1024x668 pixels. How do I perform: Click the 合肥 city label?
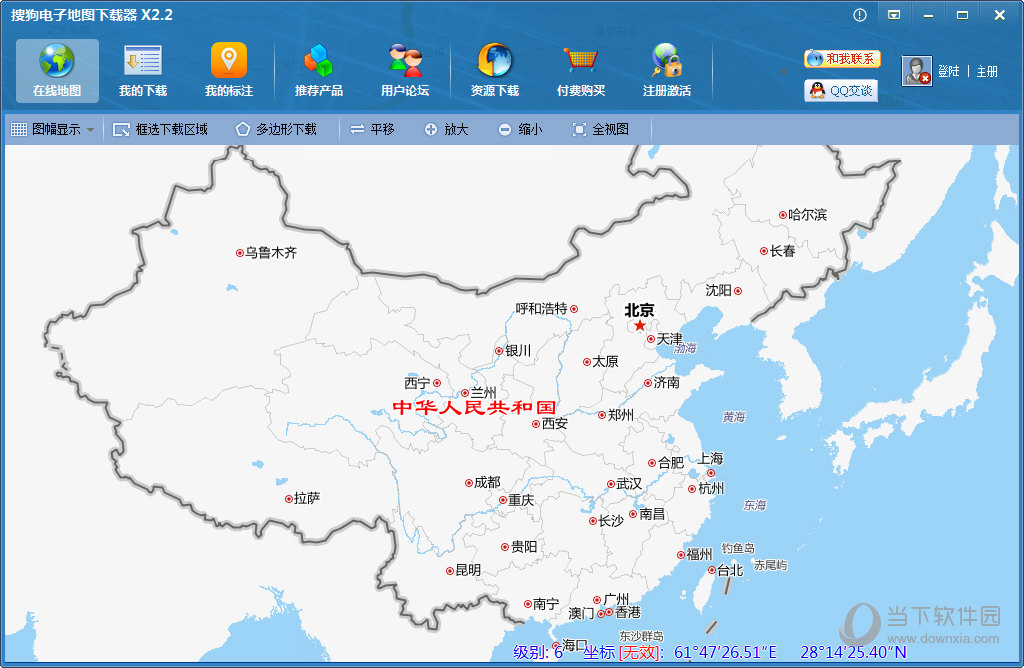(671, 463)
